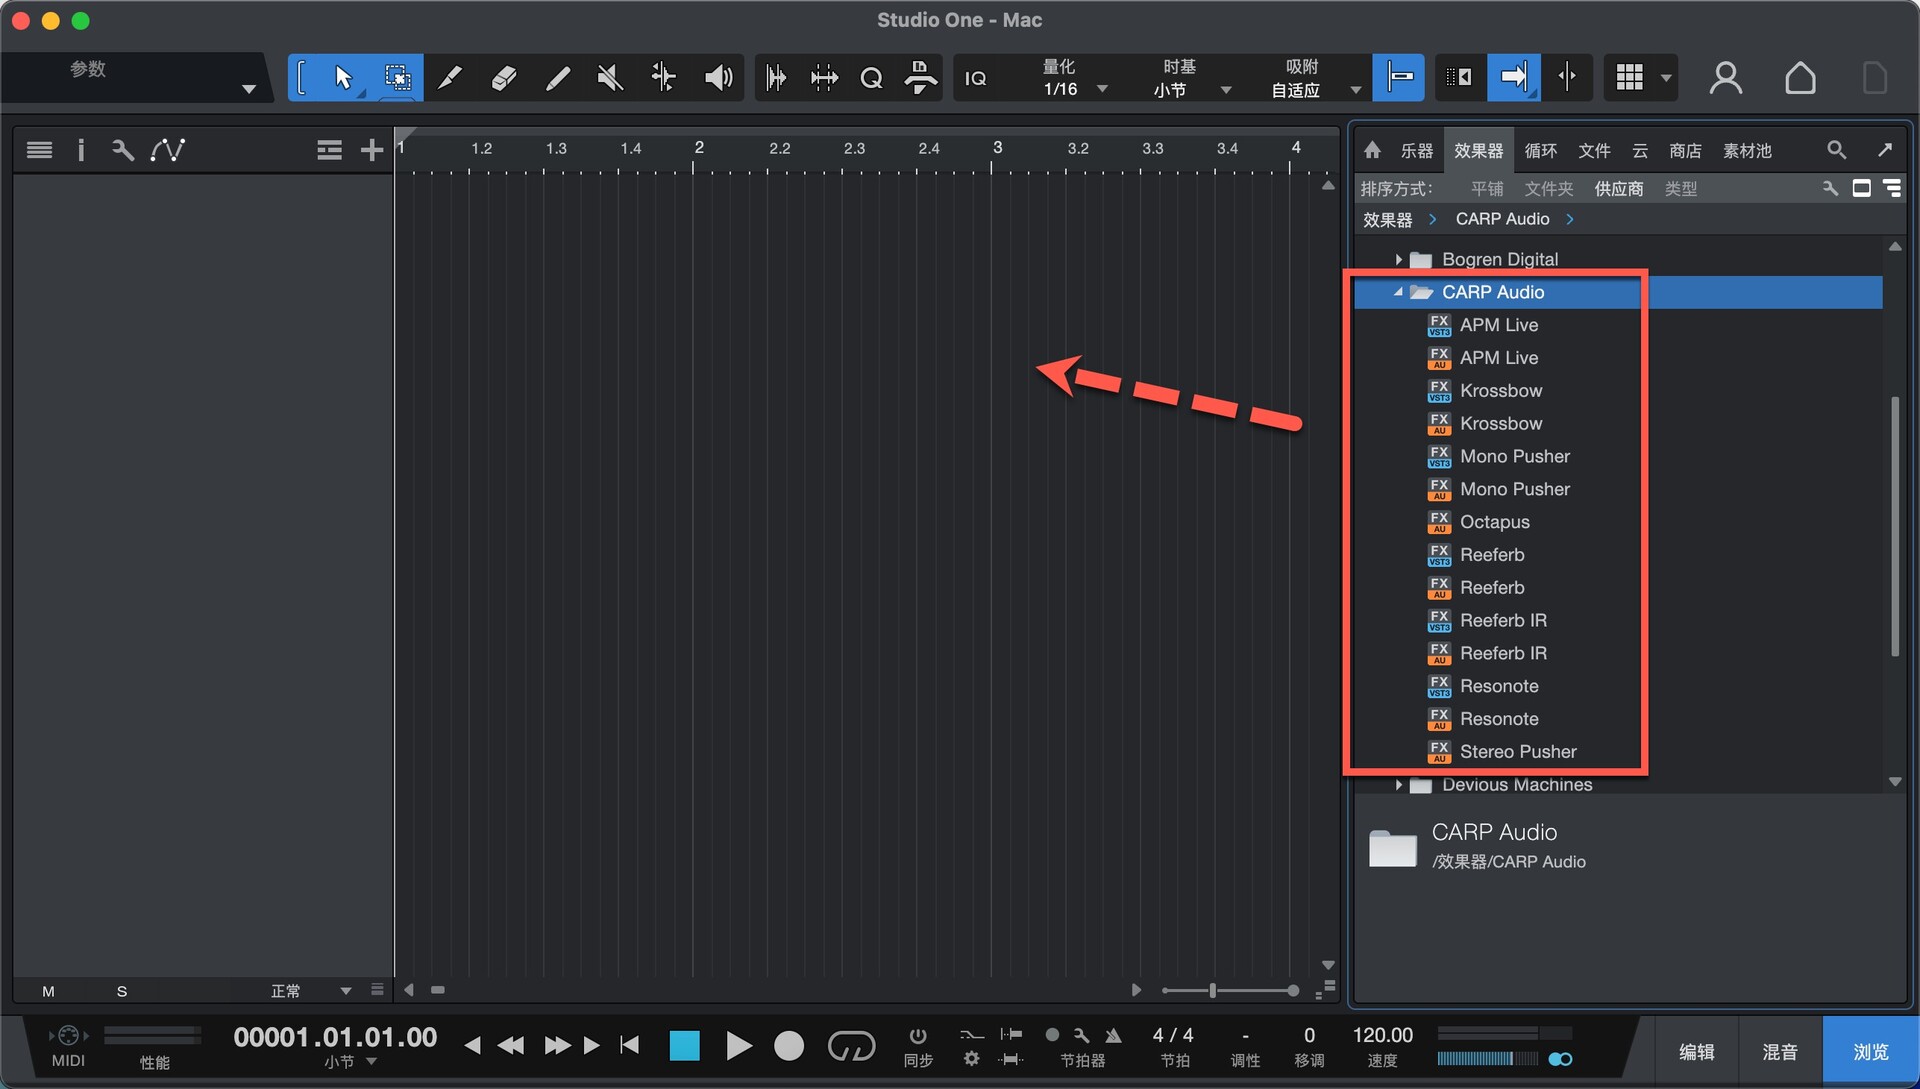Click the browser search magnifier icon
1920x1089 pixels.
[1836, 150]
